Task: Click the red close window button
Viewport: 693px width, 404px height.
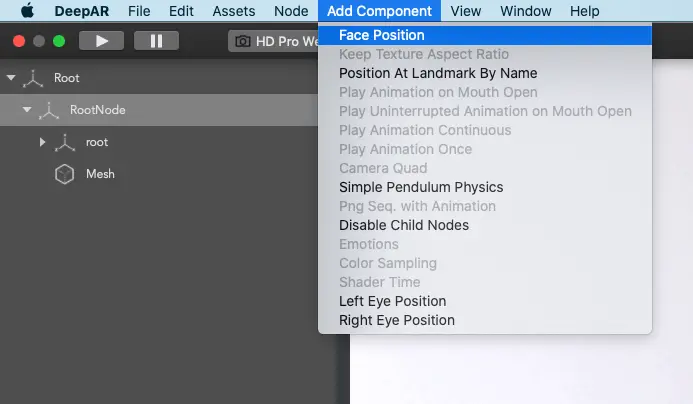Action: click(x=19, y=41)
